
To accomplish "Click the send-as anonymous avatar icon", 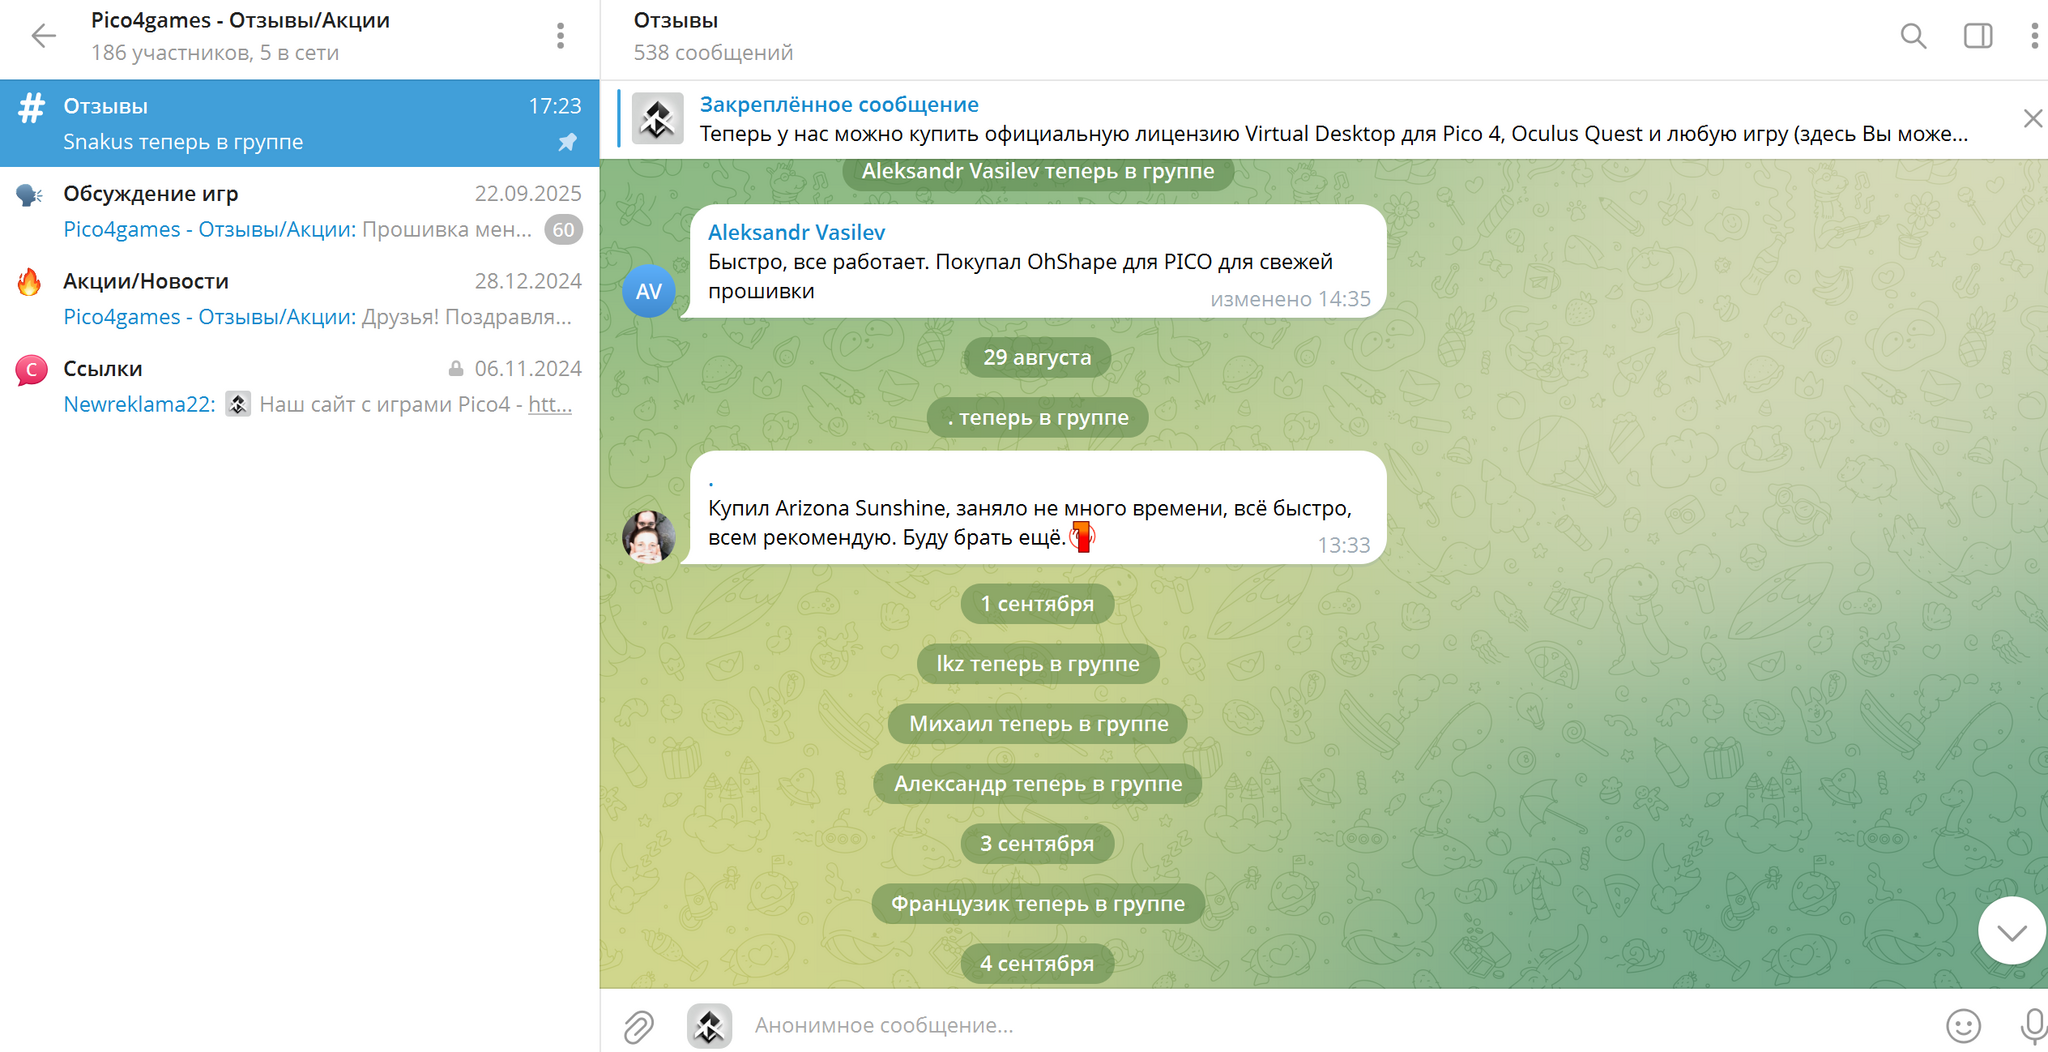I will pyautogui.click(x=709, y=1026).
